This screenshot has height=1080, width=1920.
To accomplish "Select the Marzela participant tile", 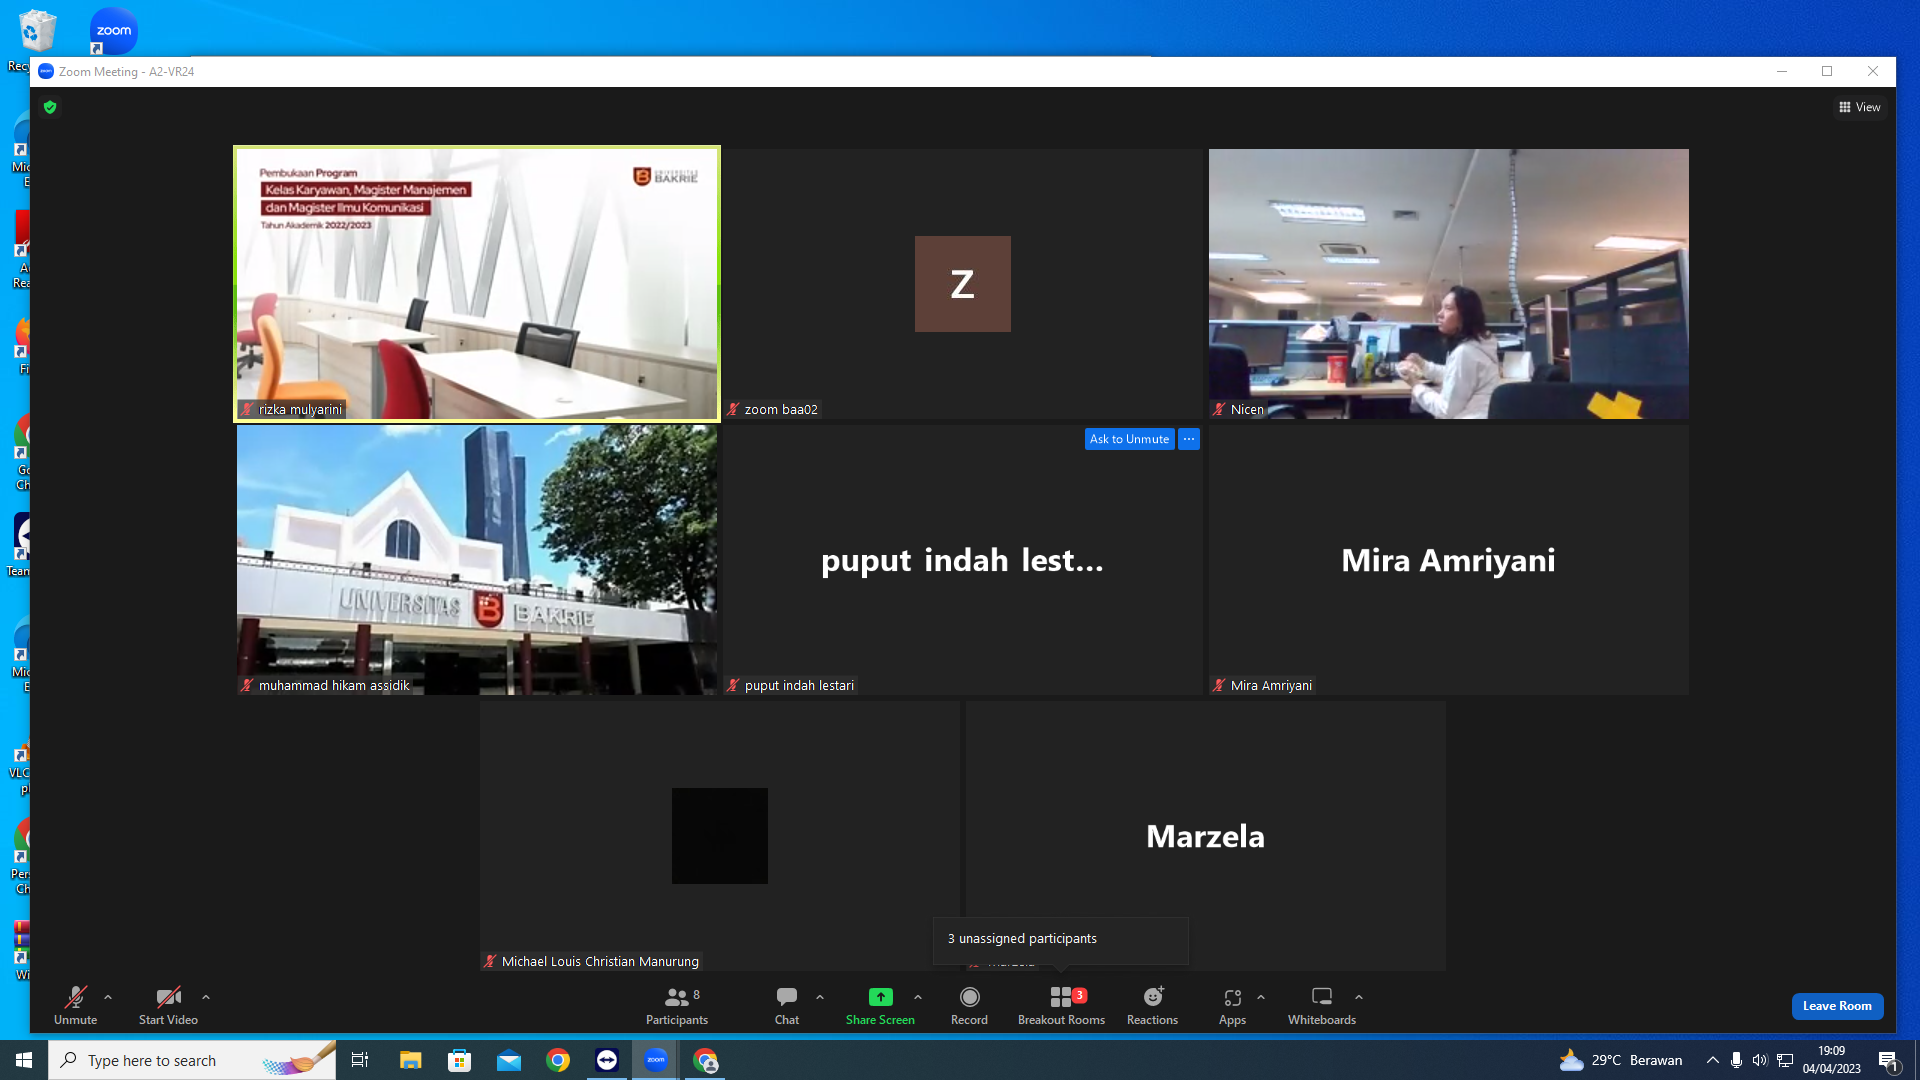I will coord(1206,836).
